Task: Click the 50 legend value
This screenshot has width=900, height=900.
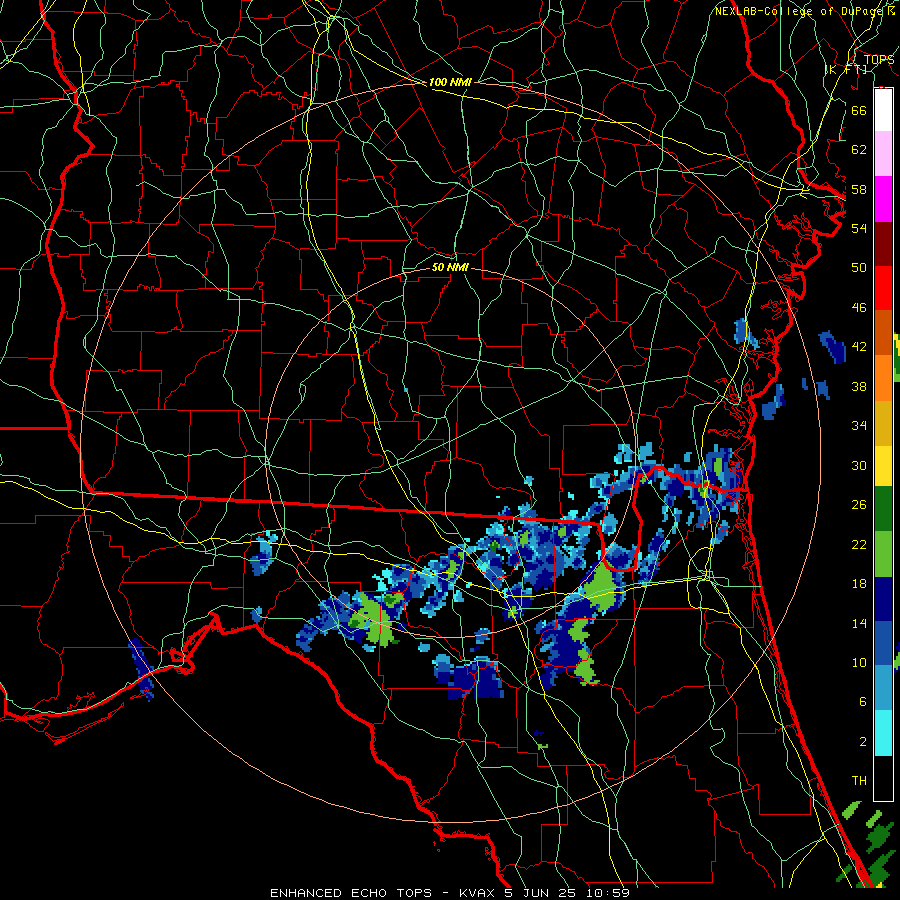Action: click(x=859, y=268)
